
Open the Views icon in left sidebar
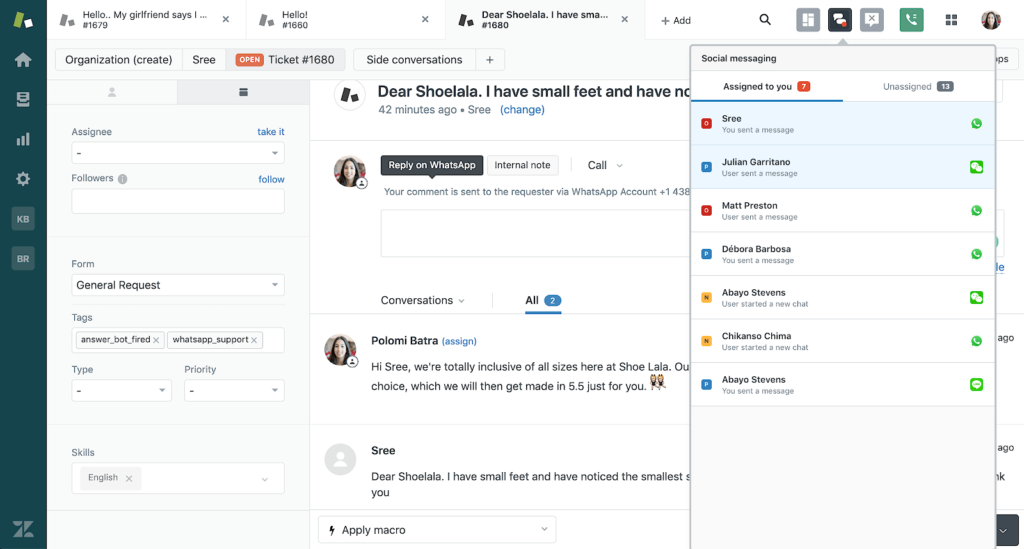tap(23, 99)
